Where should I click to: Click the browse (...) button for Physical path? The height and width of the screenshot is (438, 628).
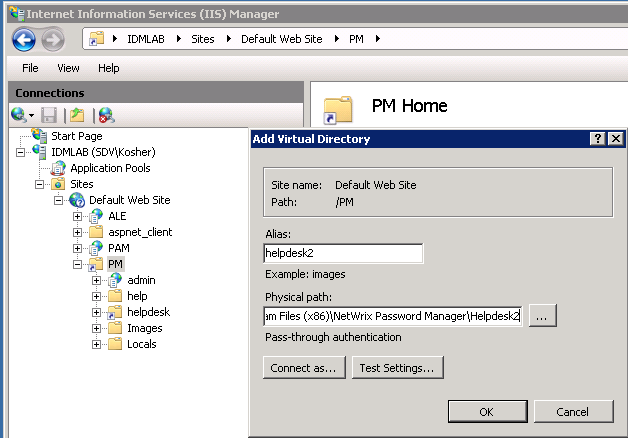pyautogui.click(x=541, y=316)
